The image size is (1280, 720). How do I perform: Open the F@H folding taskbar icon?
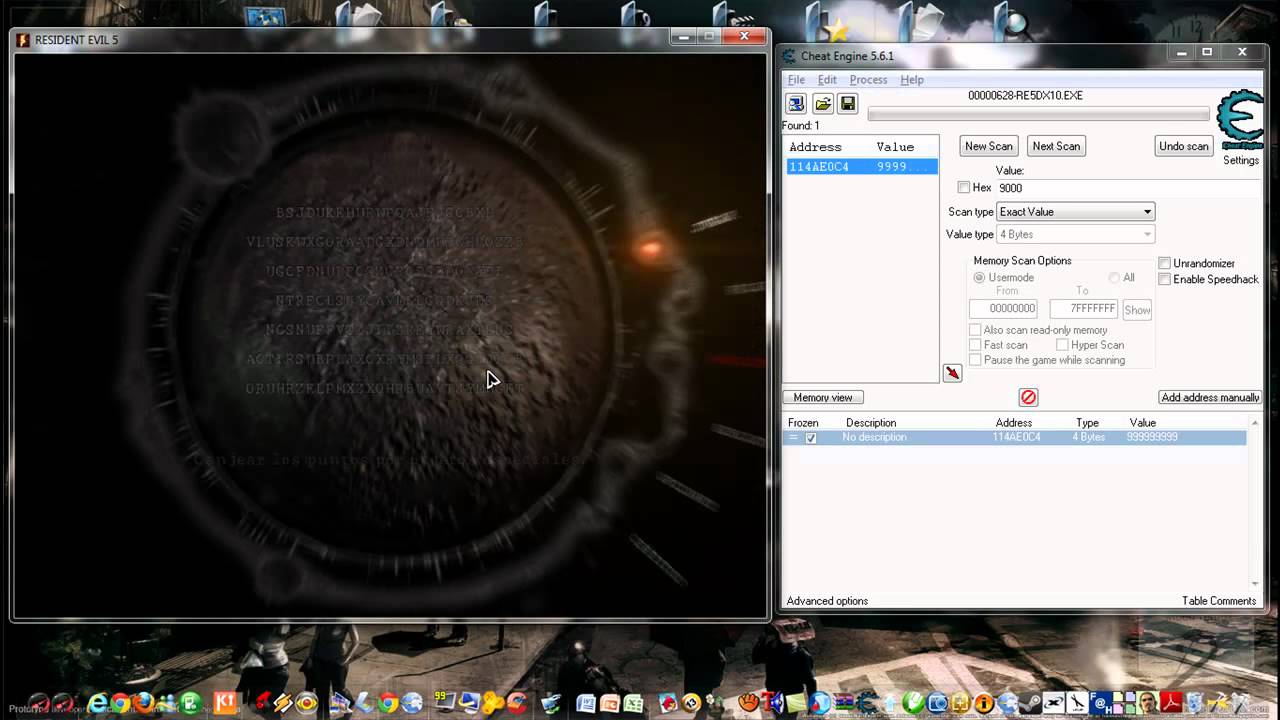coord(1102,703)
